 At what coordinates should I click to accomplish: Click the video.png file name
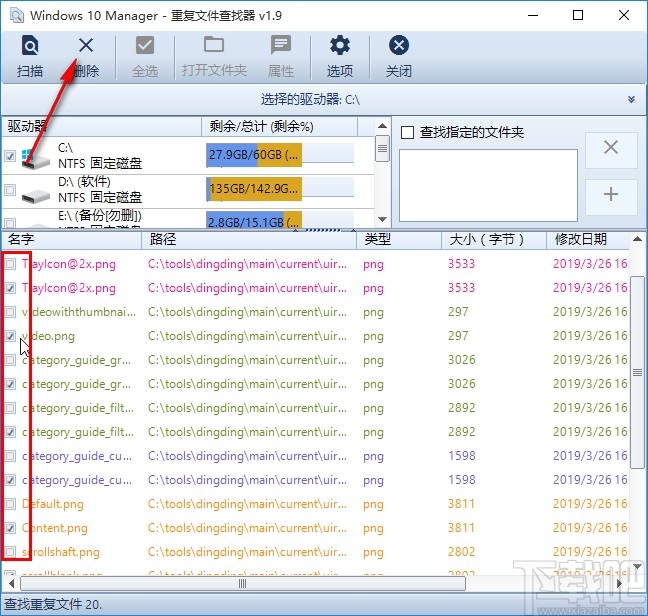click(x=48, y=336)
